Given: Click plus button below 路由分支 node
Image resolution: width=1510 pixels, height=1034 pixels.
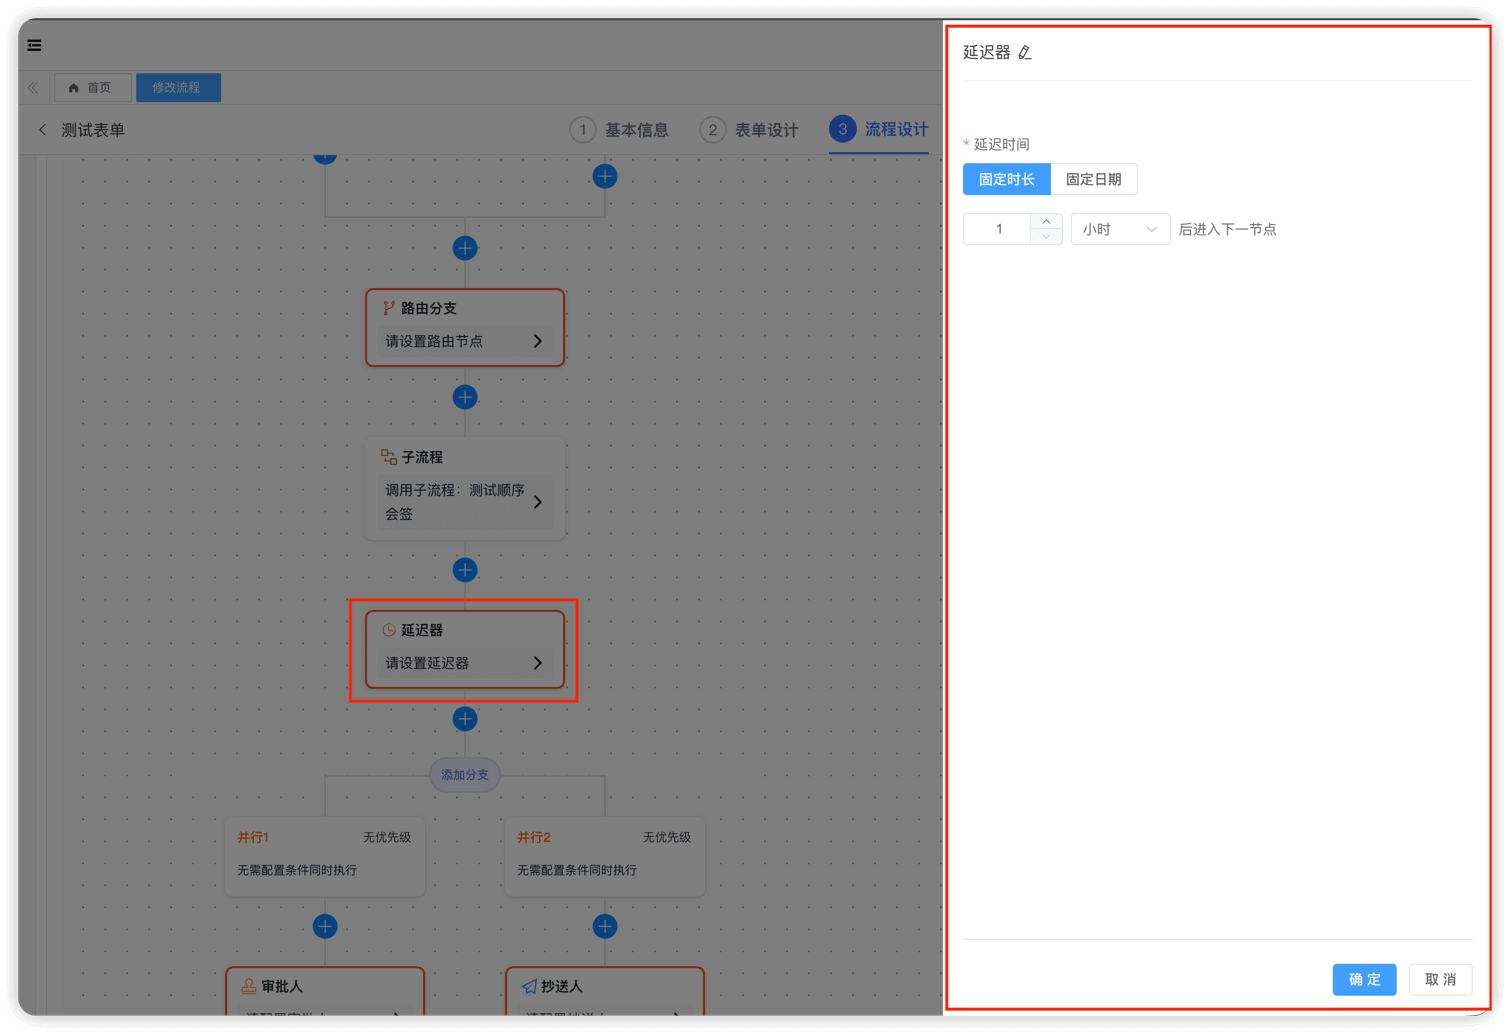Looking at the screenshot, I should [x=465, y=397].
